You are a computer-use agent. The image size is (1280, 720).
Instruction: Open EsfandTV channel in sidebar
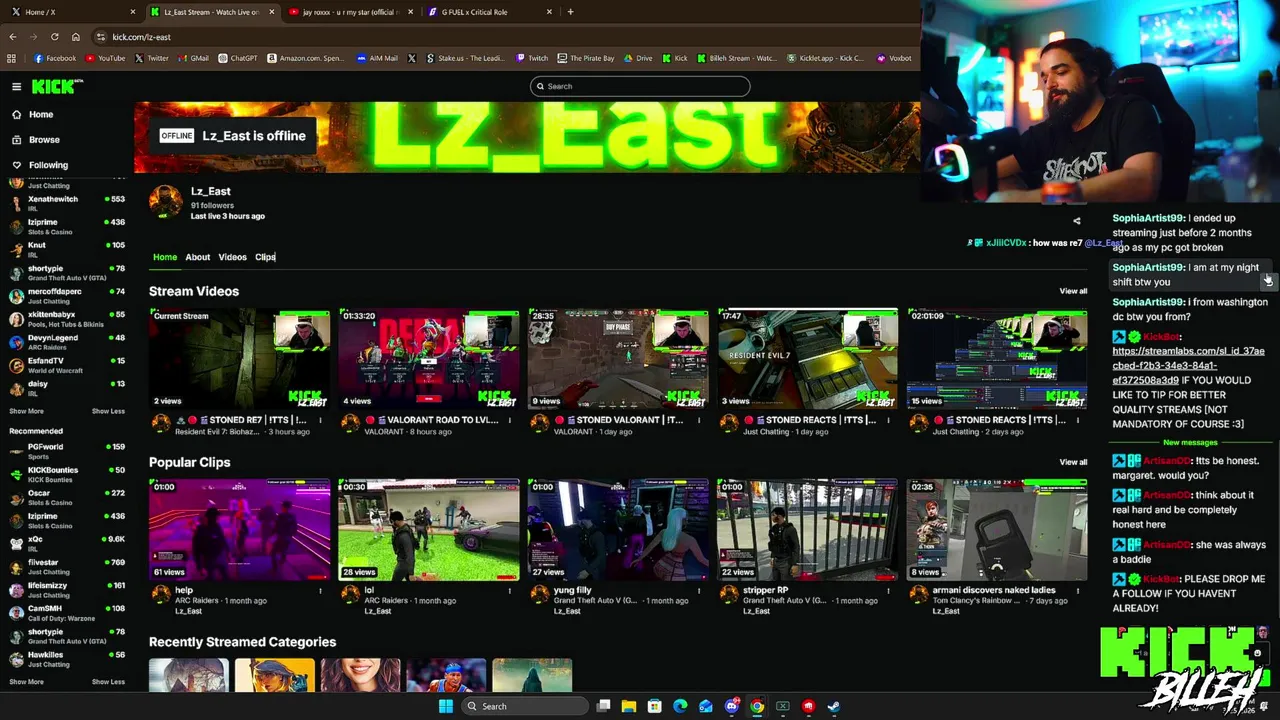[66, 365]
